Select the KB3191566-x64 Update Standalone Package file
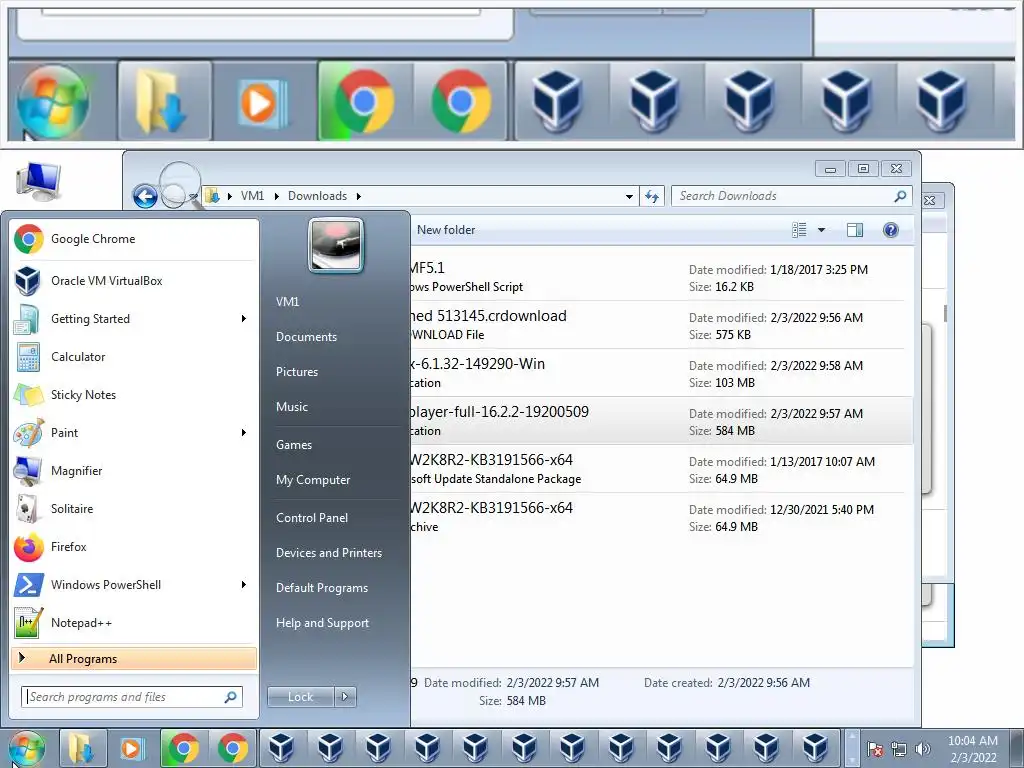 662,469
